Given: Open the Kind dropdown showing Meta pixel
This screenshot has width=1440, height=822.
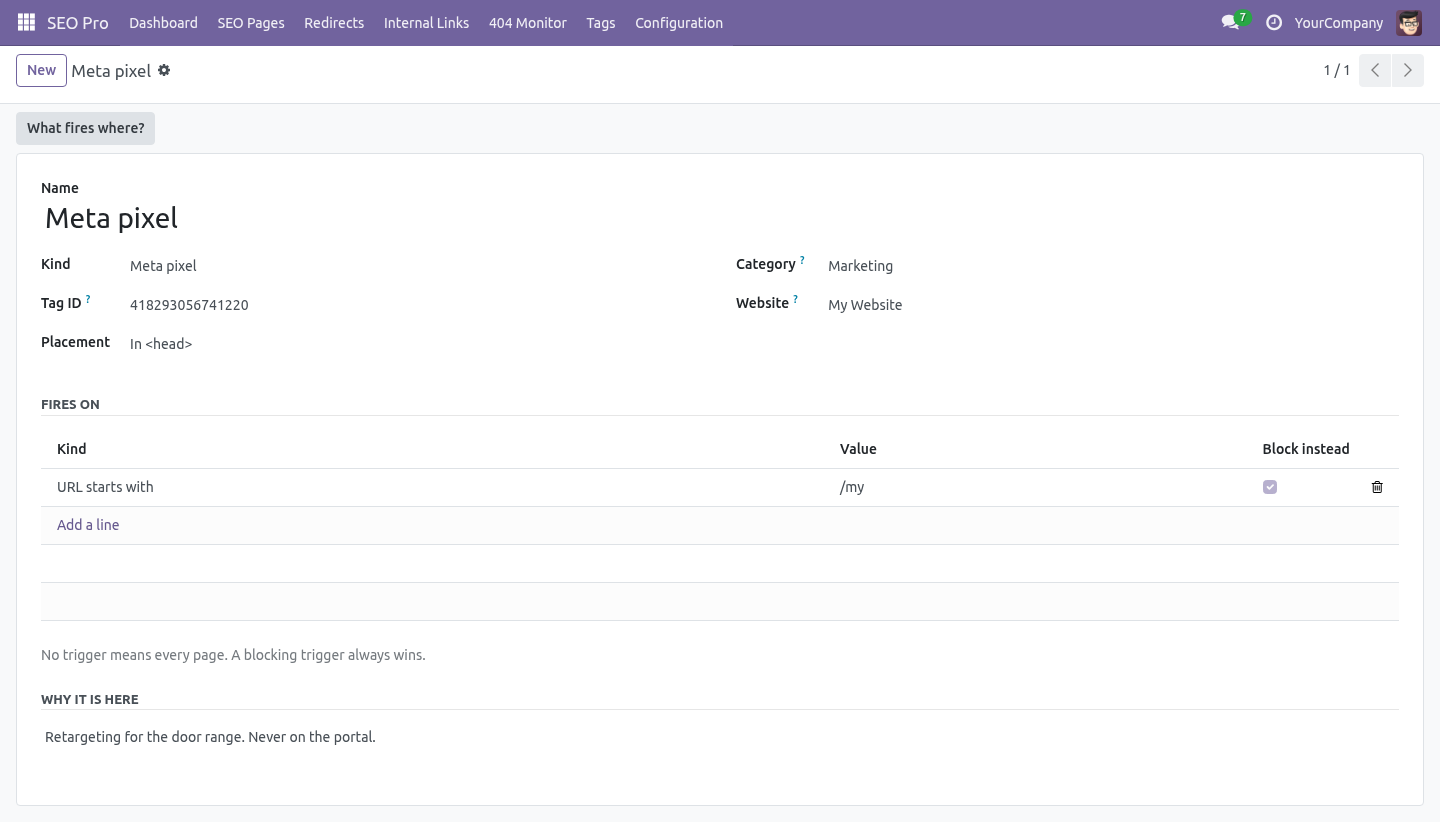Looking at the screenshot, I should coord(417,265).
